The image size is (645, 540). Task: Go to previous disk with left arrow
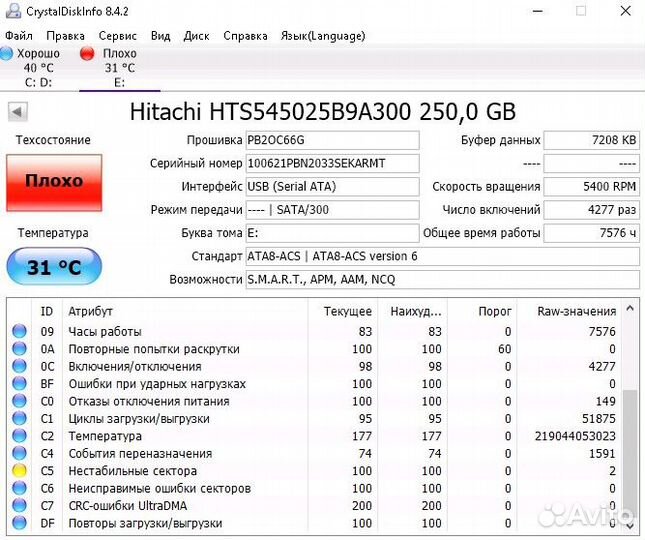click(x=18, y=112)
